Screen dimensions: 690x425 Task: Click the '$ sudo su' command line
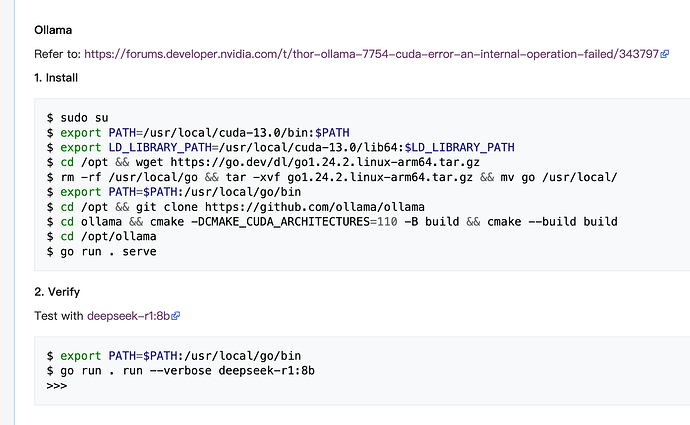[77, 118]
